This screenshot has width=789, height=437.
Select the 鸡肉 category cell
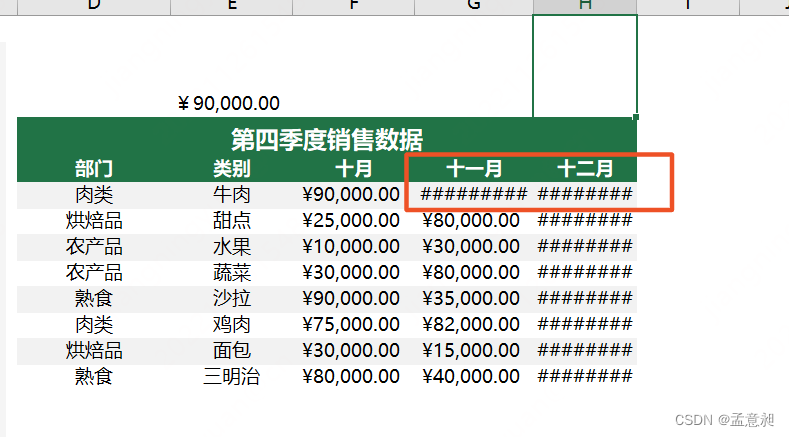point(231,325)
